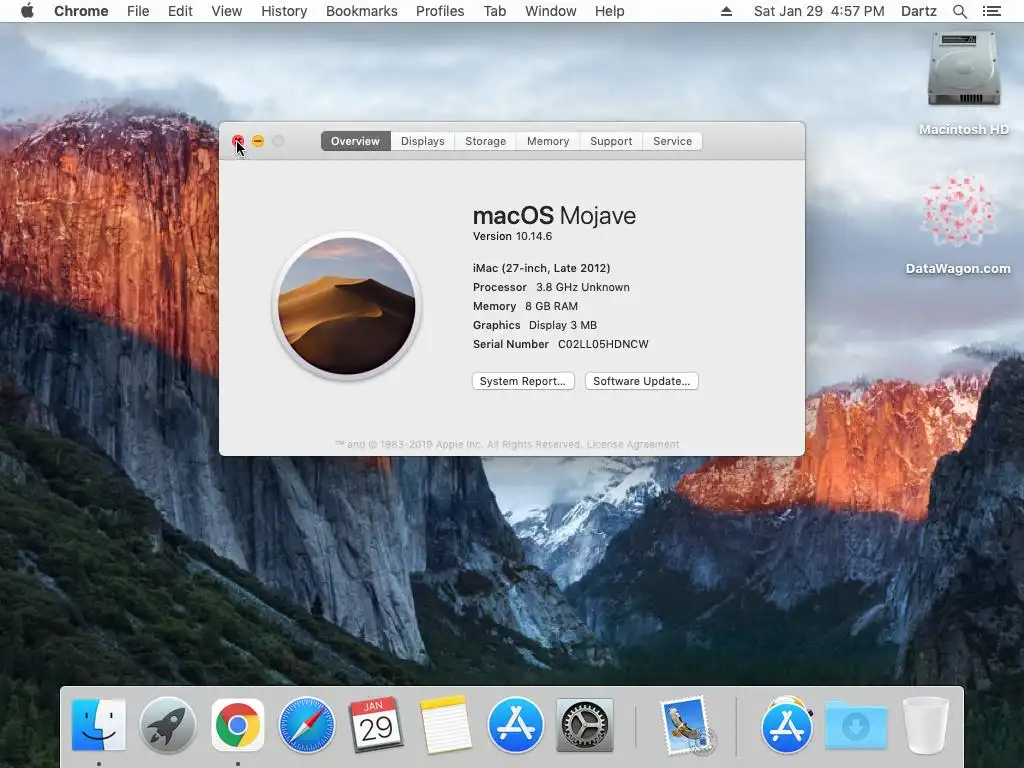Click the App Store icon beside Downloads folder

point(787,725)
